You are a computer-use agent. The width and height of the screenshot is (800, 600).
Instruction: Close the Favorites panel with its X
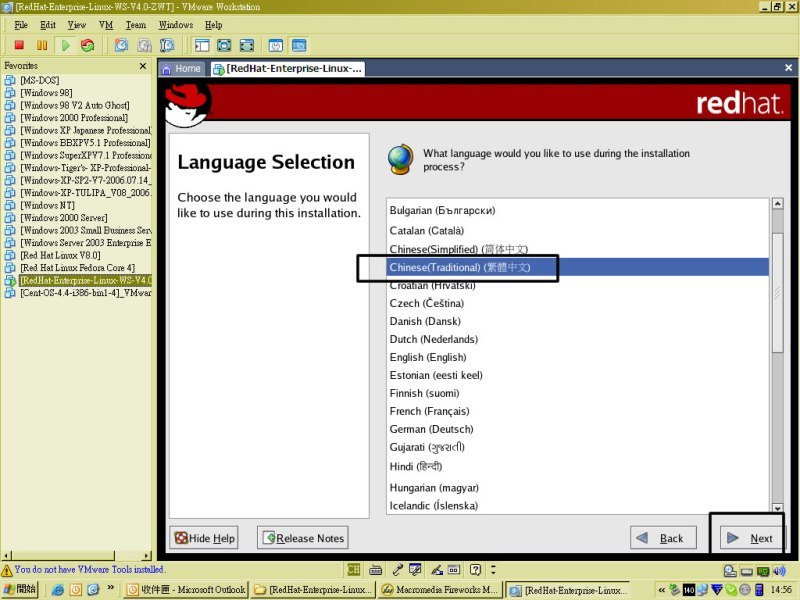point(143,66)
